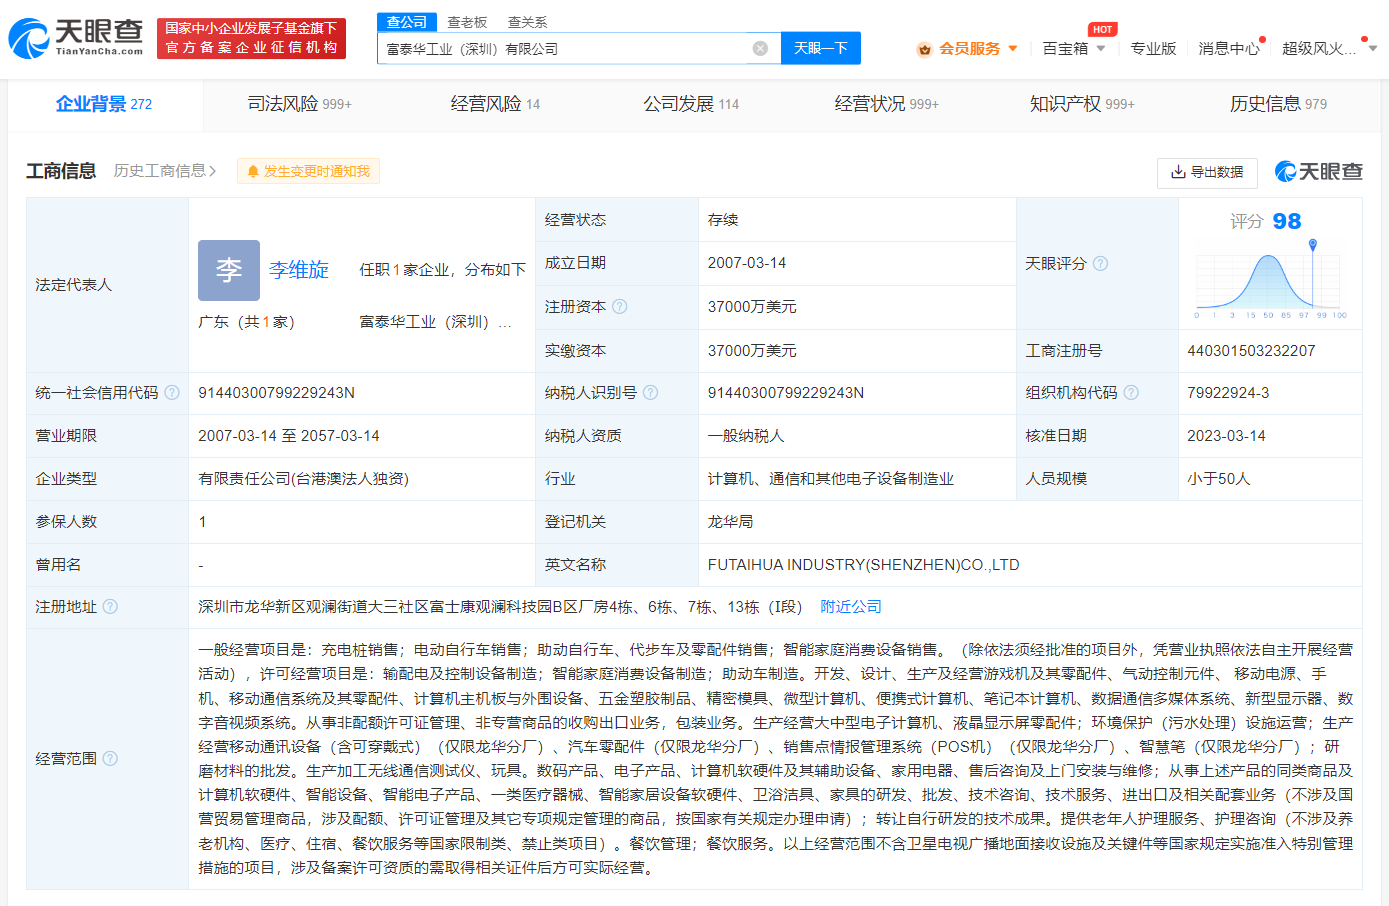
Task: Click 有限责任公司(台港澳法人独资) company type
Action: click(x=304, y=479)
